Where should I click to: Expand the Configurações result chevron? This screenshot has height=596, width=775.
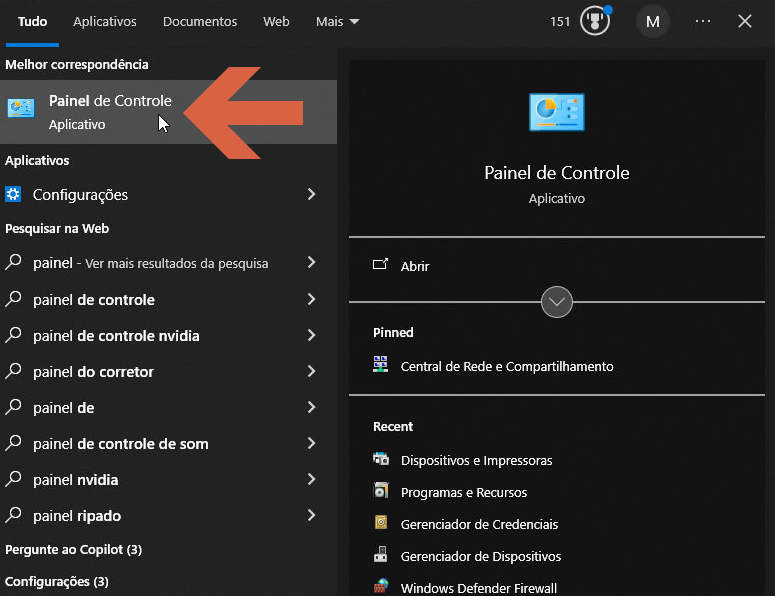point(311,194)
